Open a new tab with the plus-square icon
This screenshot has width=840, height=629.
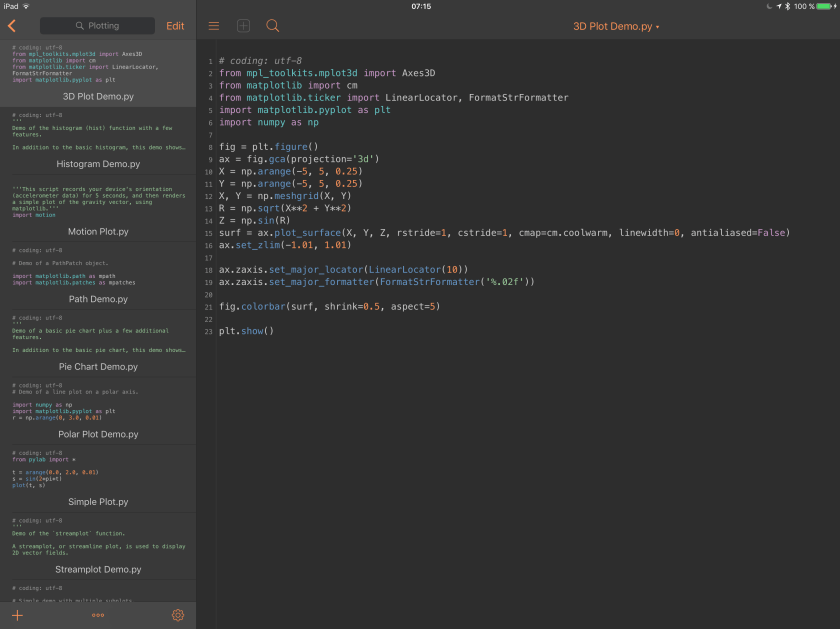(243, 26)
